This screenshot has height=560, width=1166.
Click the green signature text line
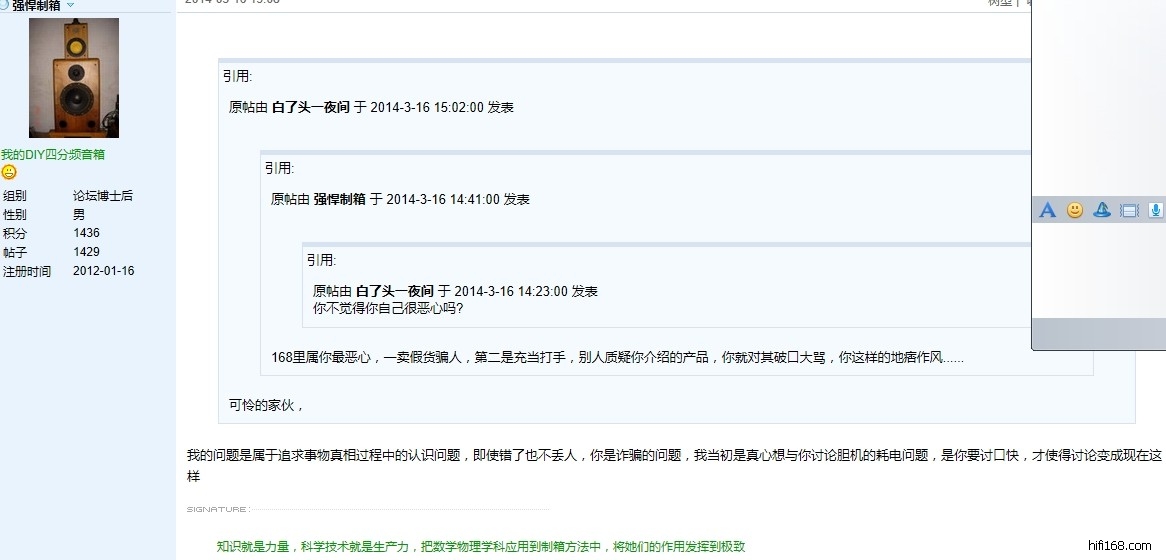pyautogui.click(x=481, y=546)
